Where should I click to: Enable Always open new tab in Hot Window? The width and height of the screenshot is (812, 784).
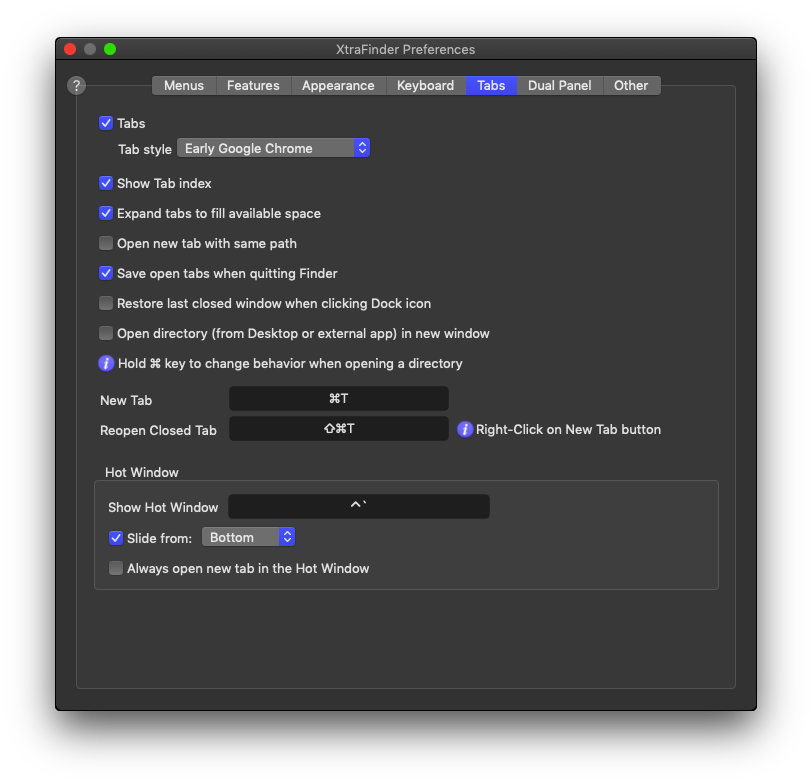coord(116,568)
